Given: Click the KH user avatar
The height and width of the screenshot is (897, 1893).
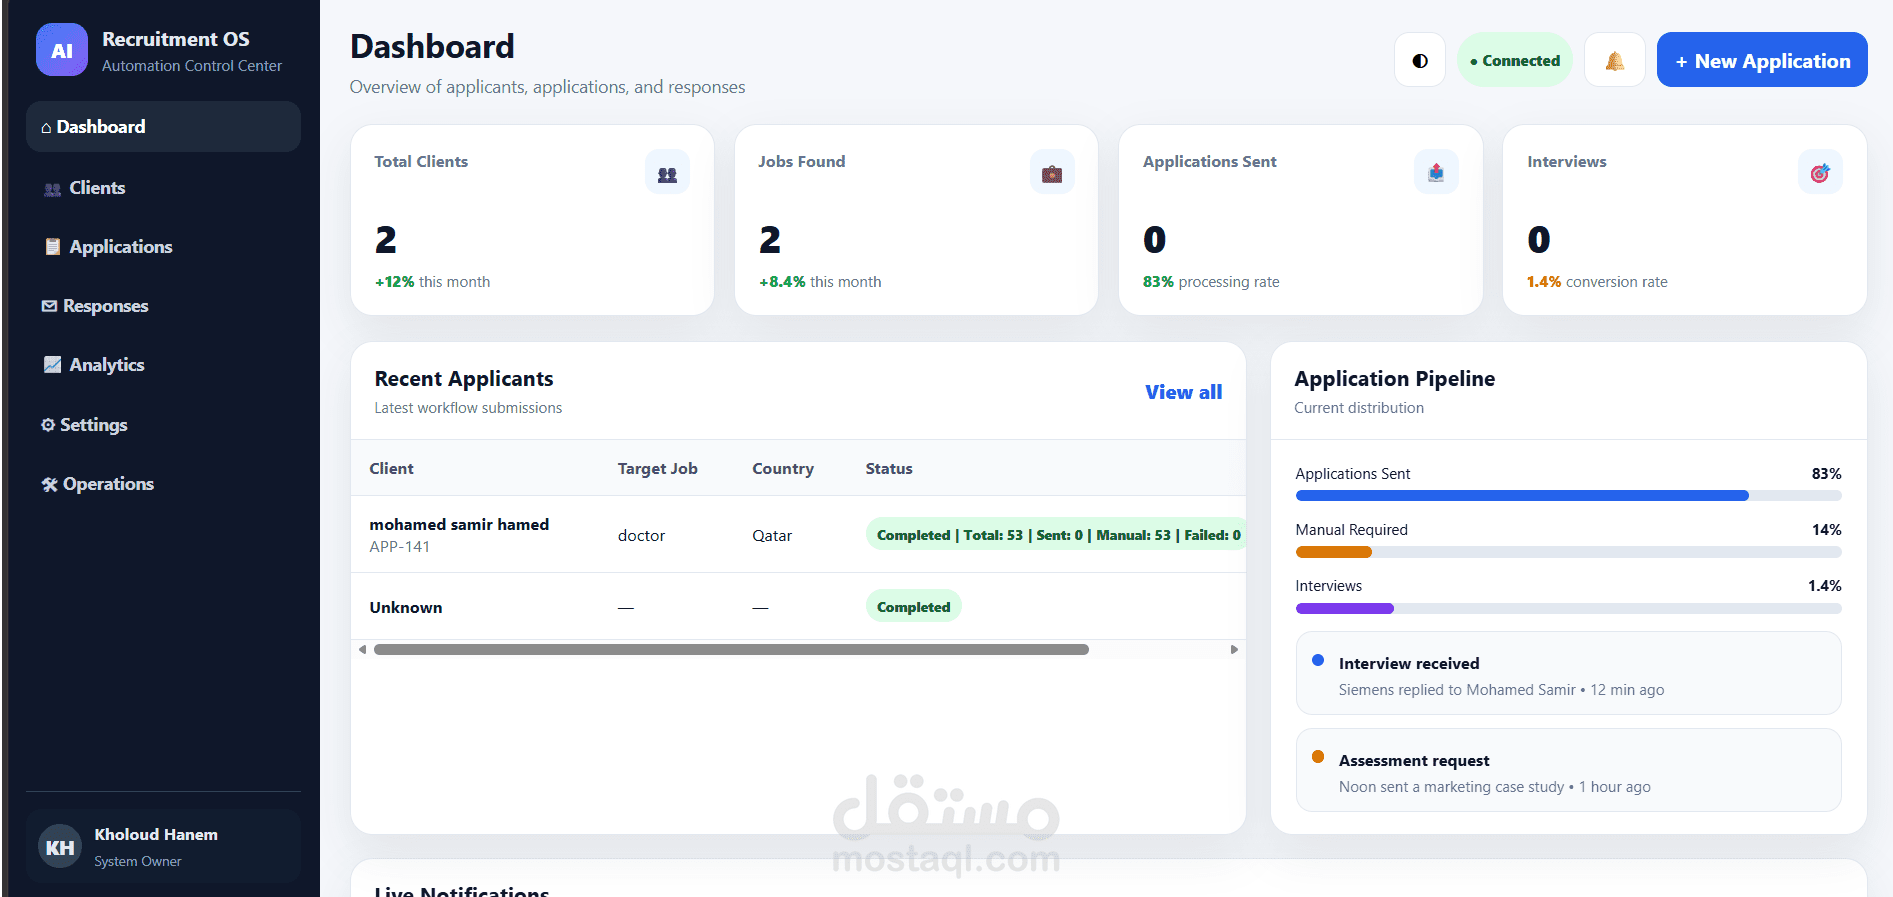Looking at the screenshot, I should (60, 847).
